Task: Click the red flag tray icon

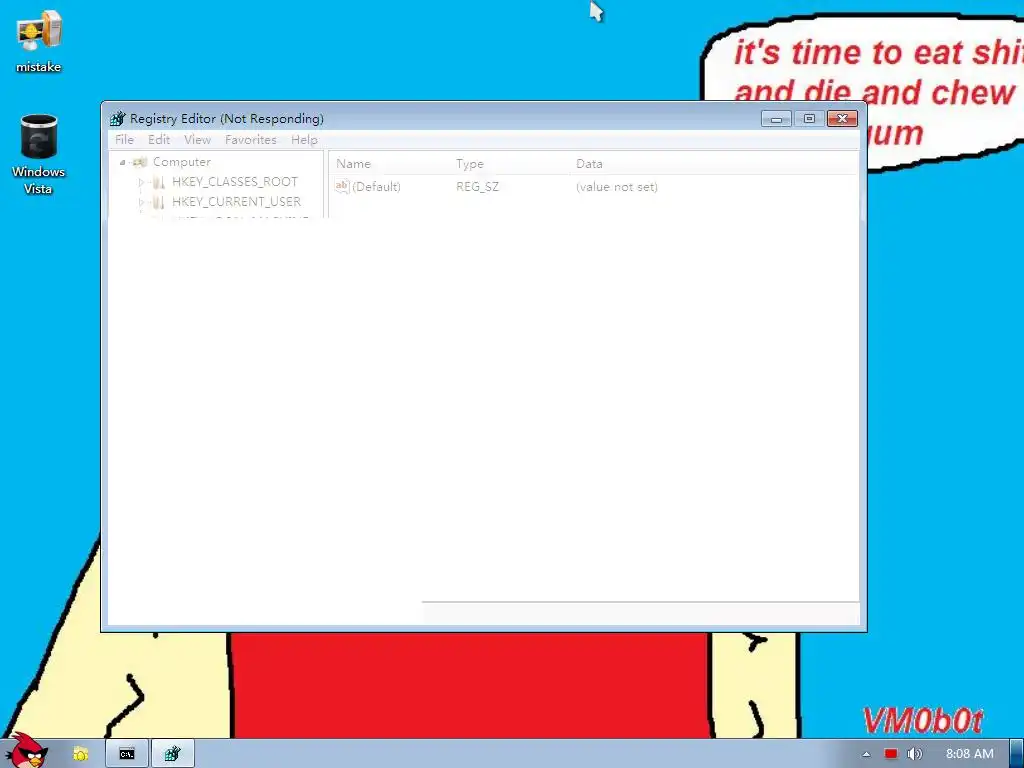Action: 891,754
